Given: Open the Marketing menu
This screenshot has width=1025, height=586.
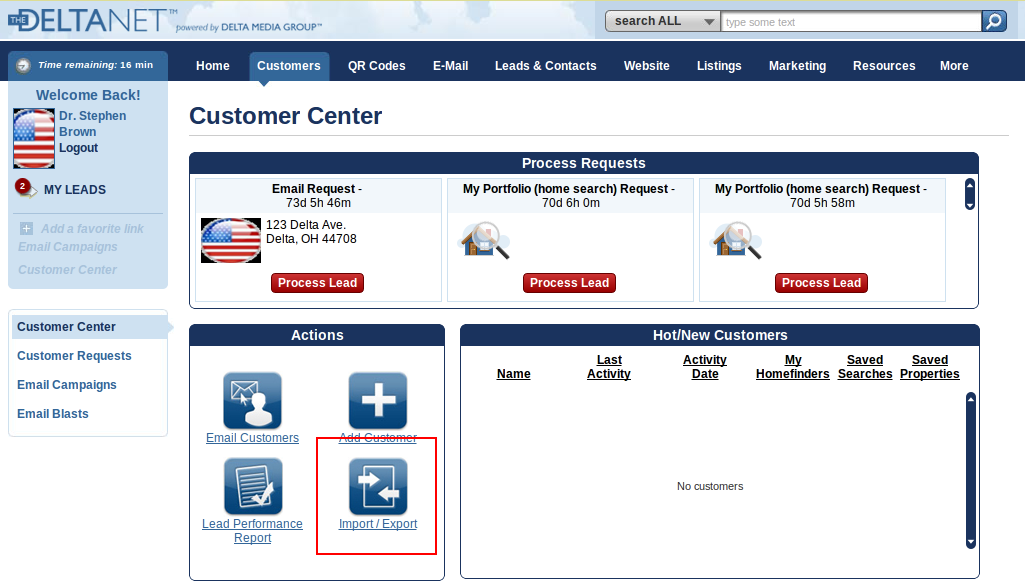Looking at the screenshot, I should click(798, 66).
